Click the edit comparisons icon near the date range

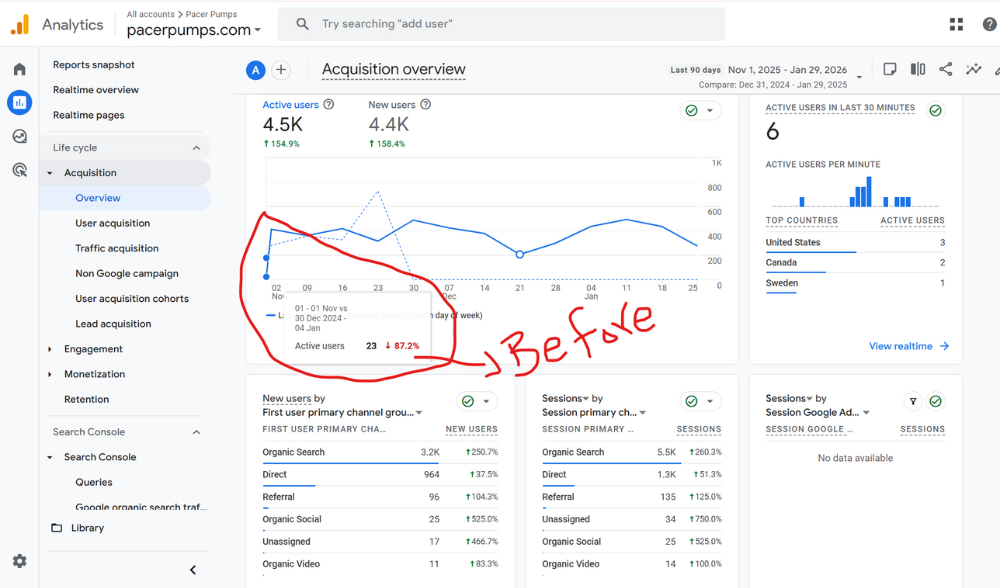coord(917,69)
